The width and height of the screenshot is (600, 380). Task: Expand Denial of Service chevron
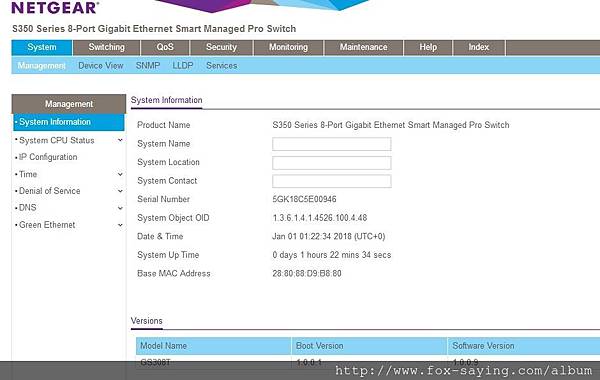120,191
